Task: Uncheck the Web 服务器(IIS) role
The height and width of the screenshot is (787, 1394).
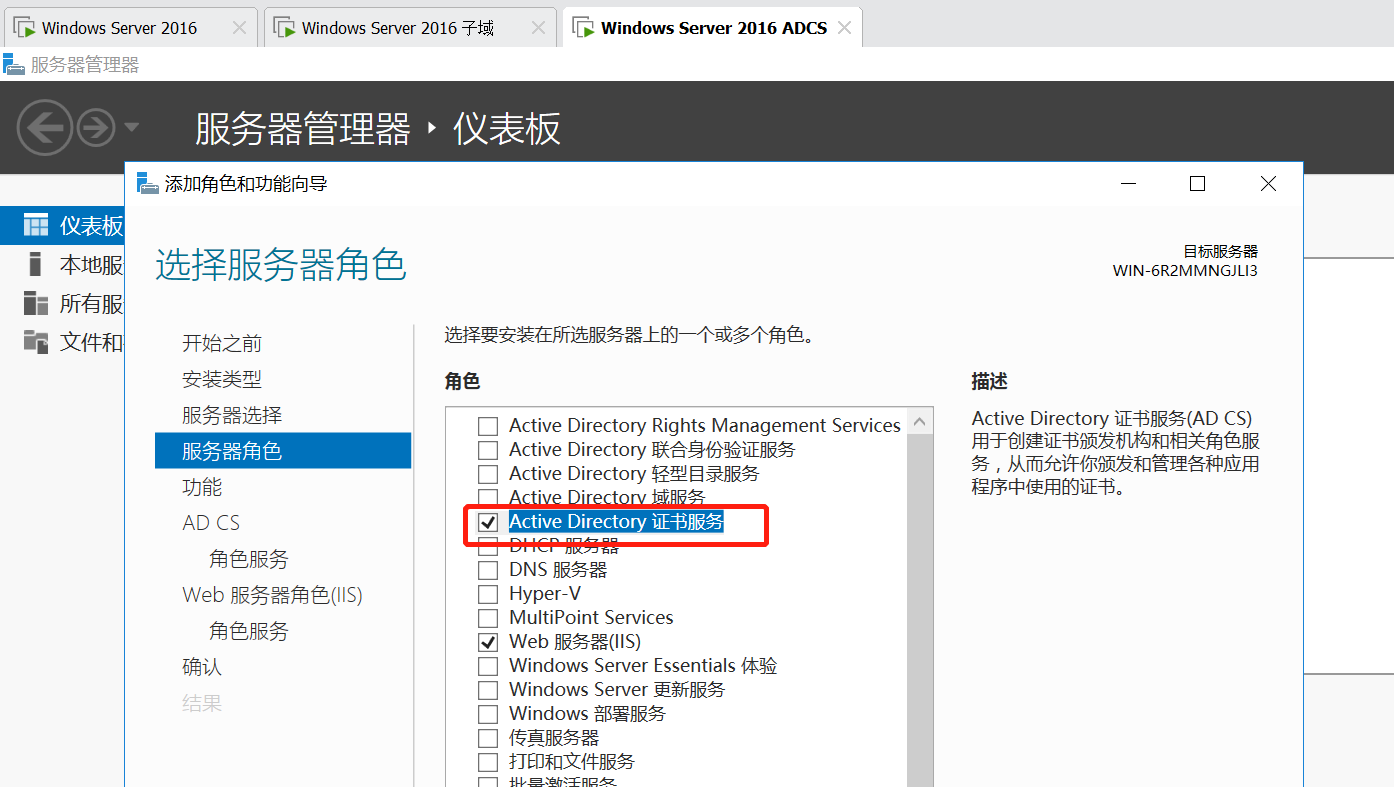Action: 488,642
